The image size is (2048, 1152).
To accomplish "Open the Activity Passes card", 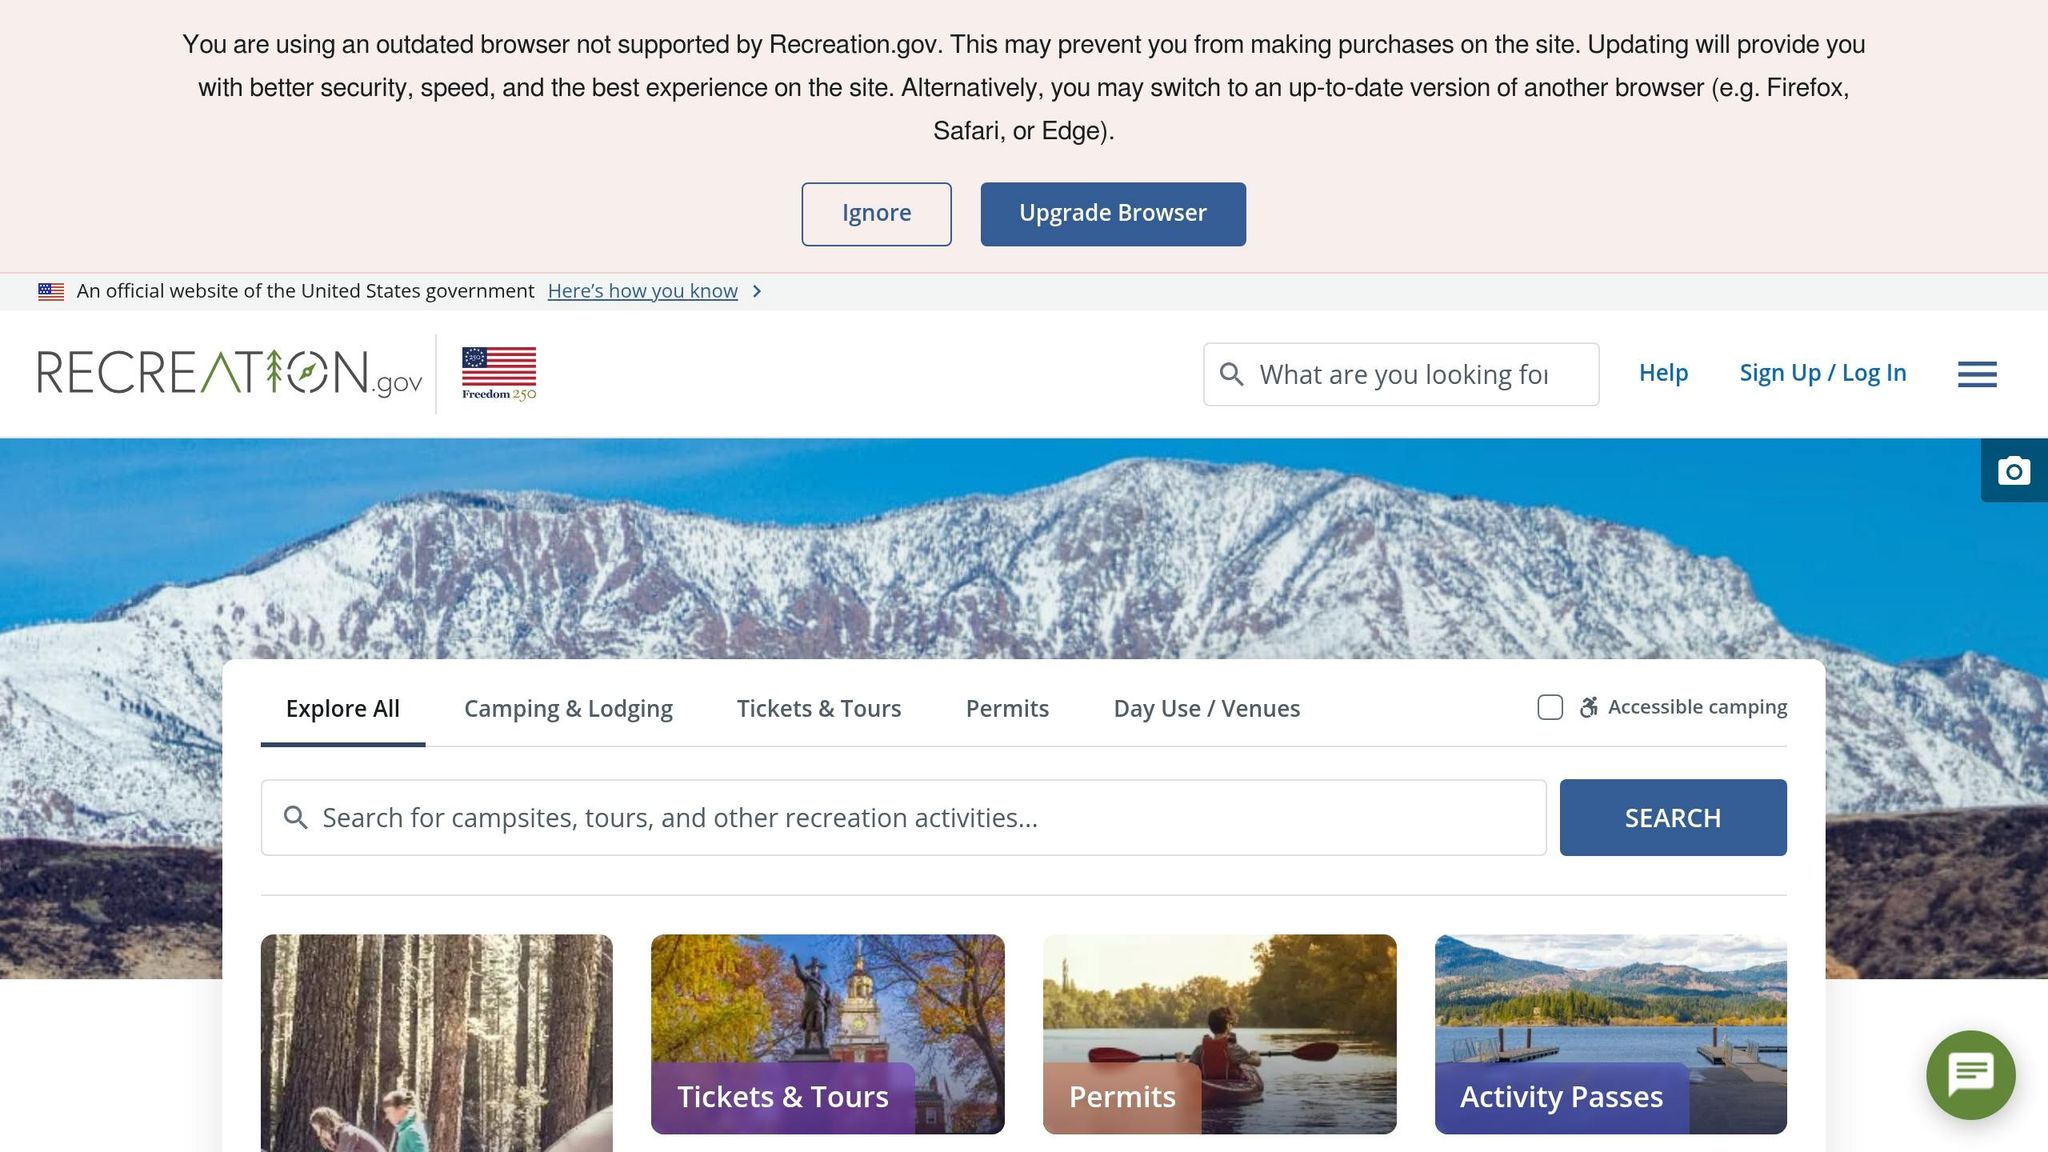I will 1610,1033.
